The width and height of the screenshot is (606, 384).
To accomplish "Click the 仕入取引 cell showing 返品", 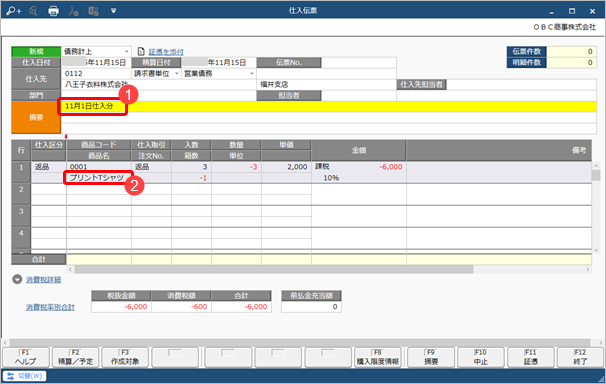I will (151, 167).
